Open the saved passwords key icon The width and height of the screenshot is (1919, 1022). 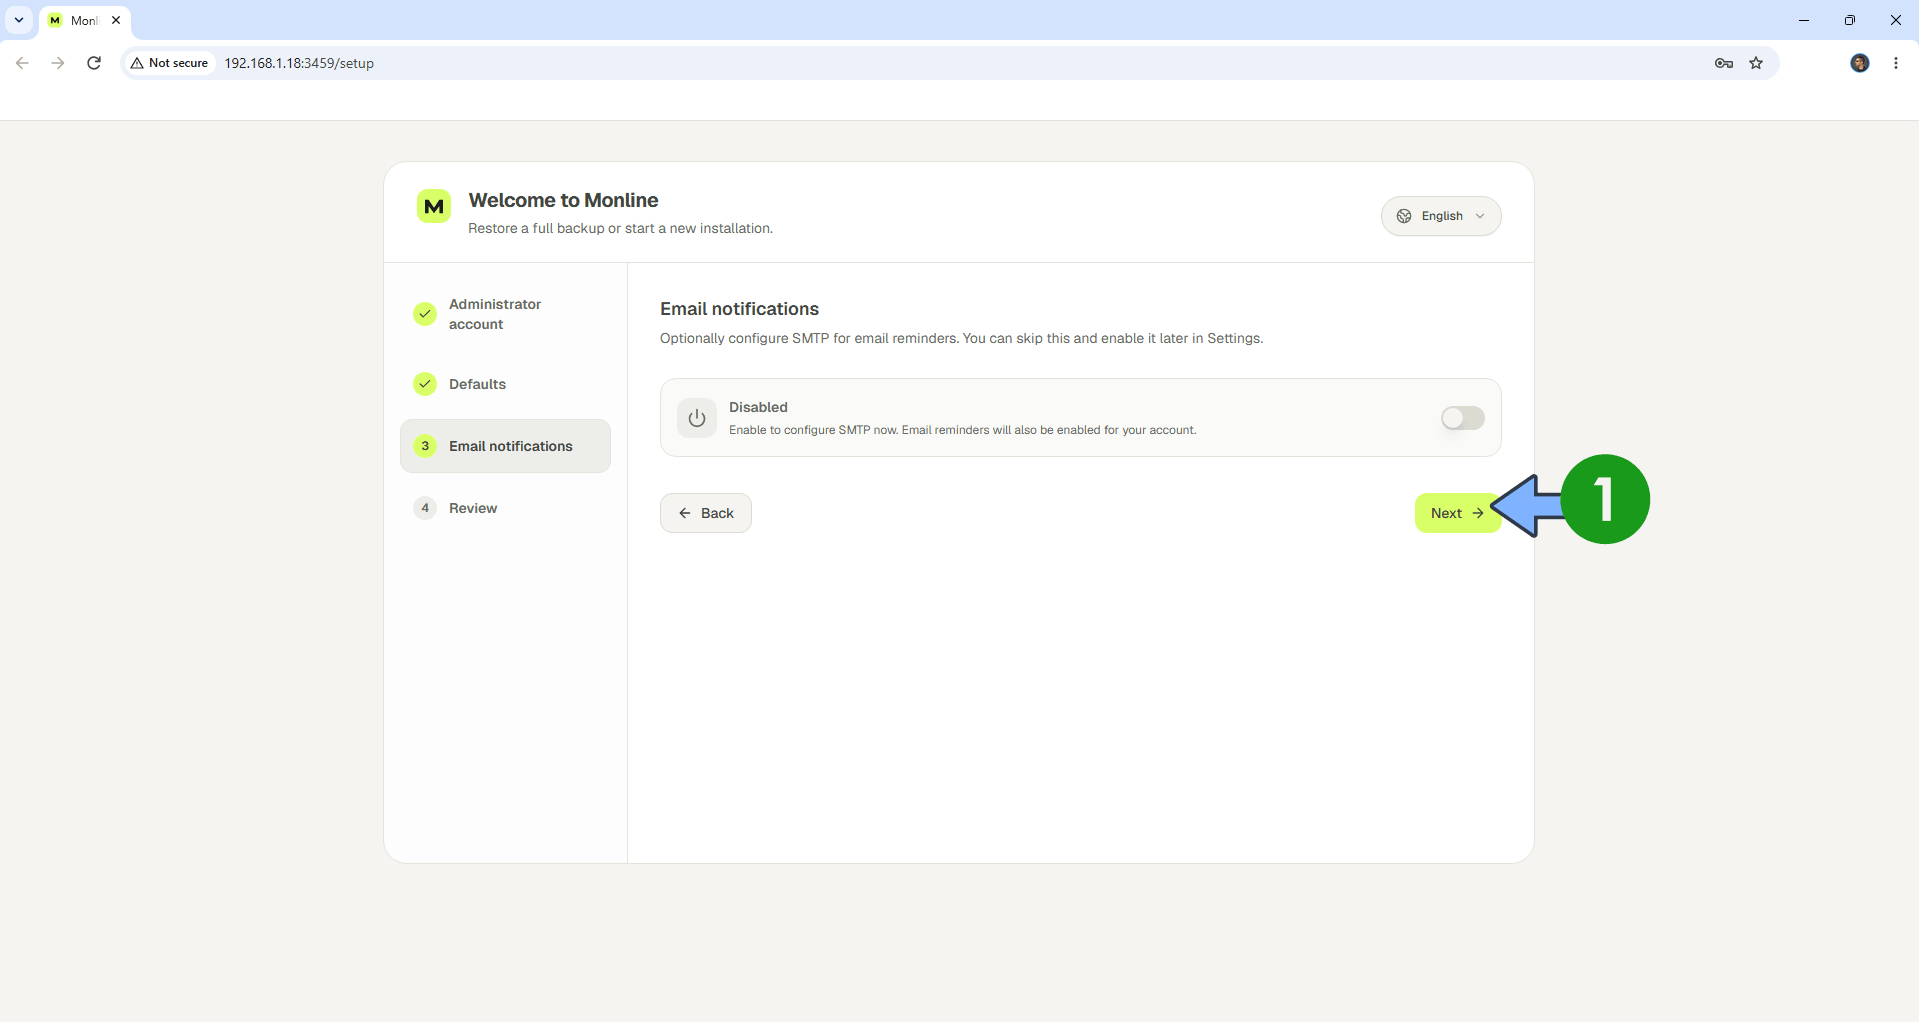[x=1724, y=63]
